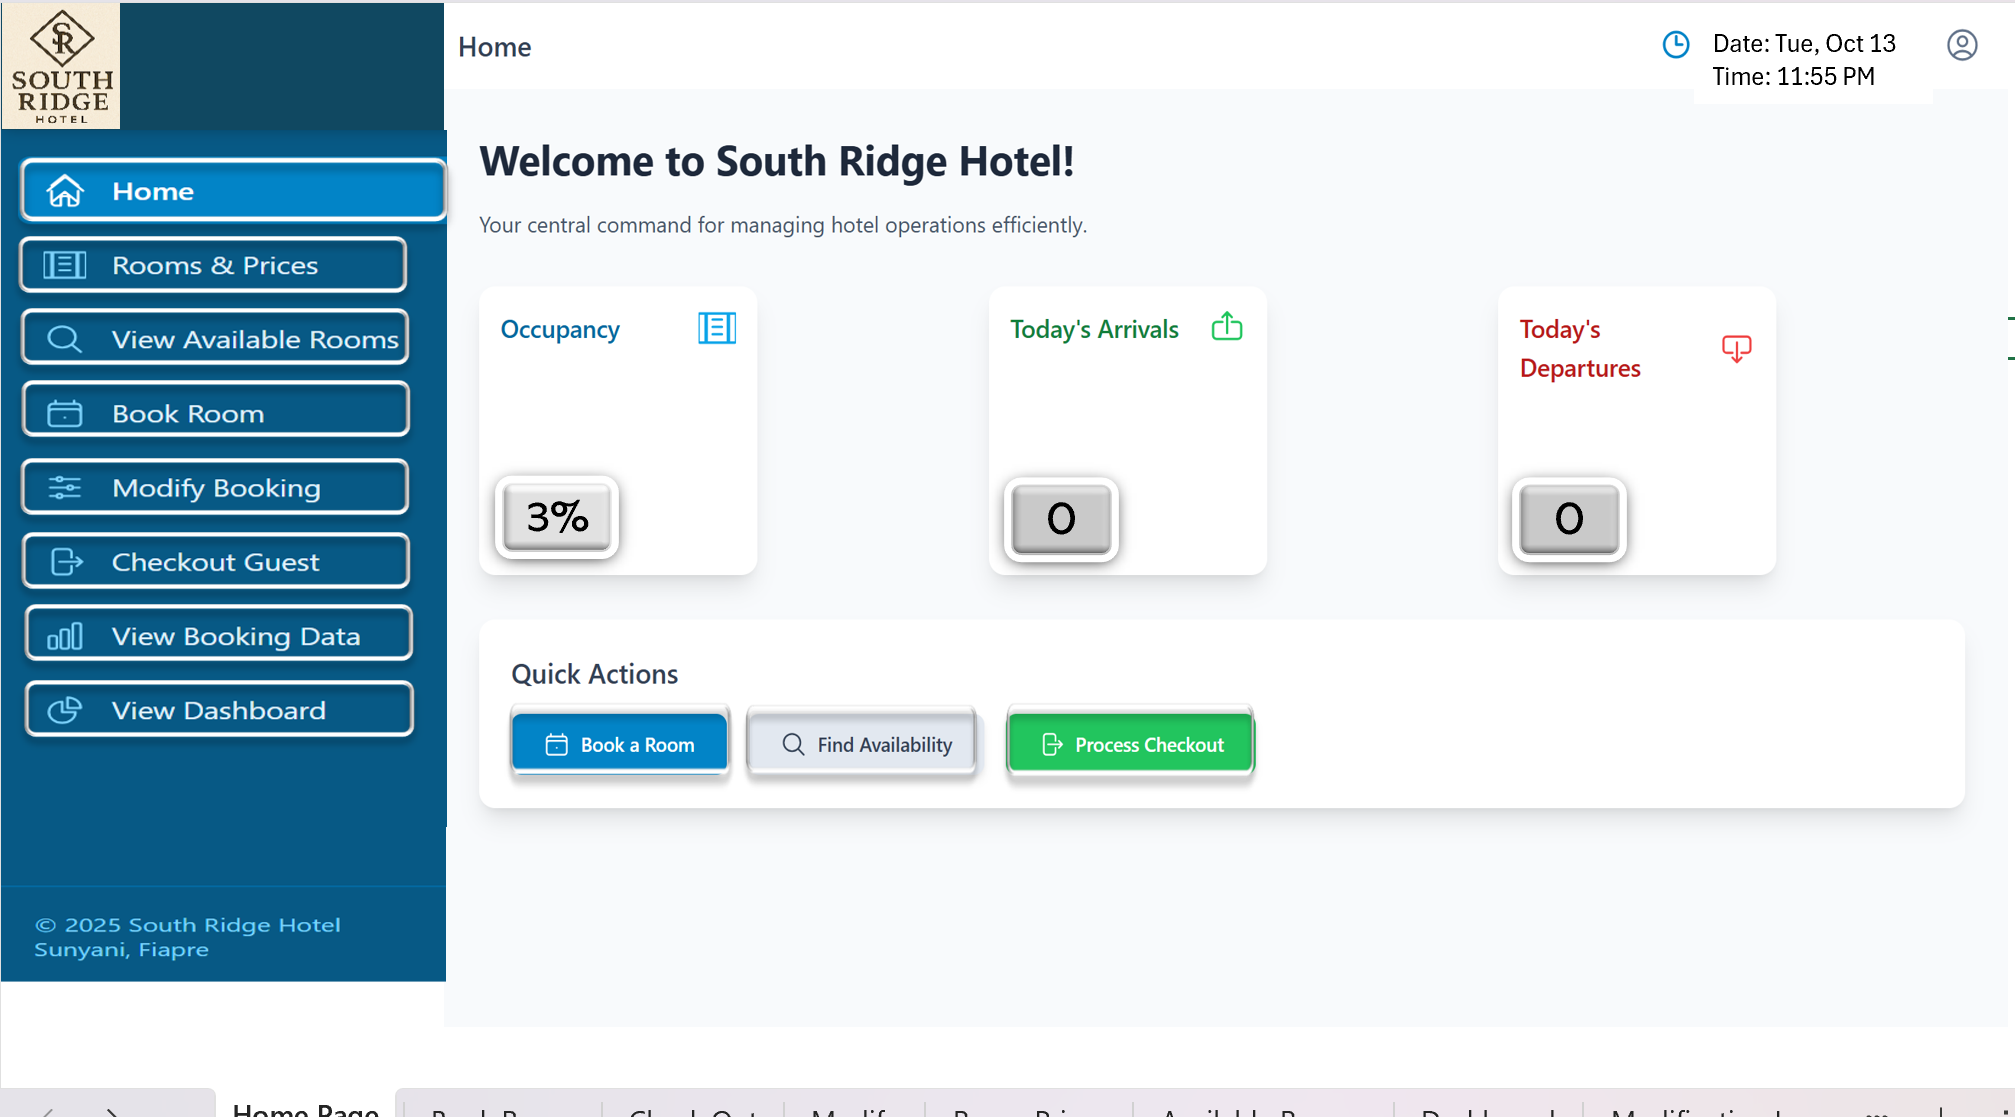Open the user profile icon
The height and width of the screenshot is (1117, 2015).
pos(1962,45)
